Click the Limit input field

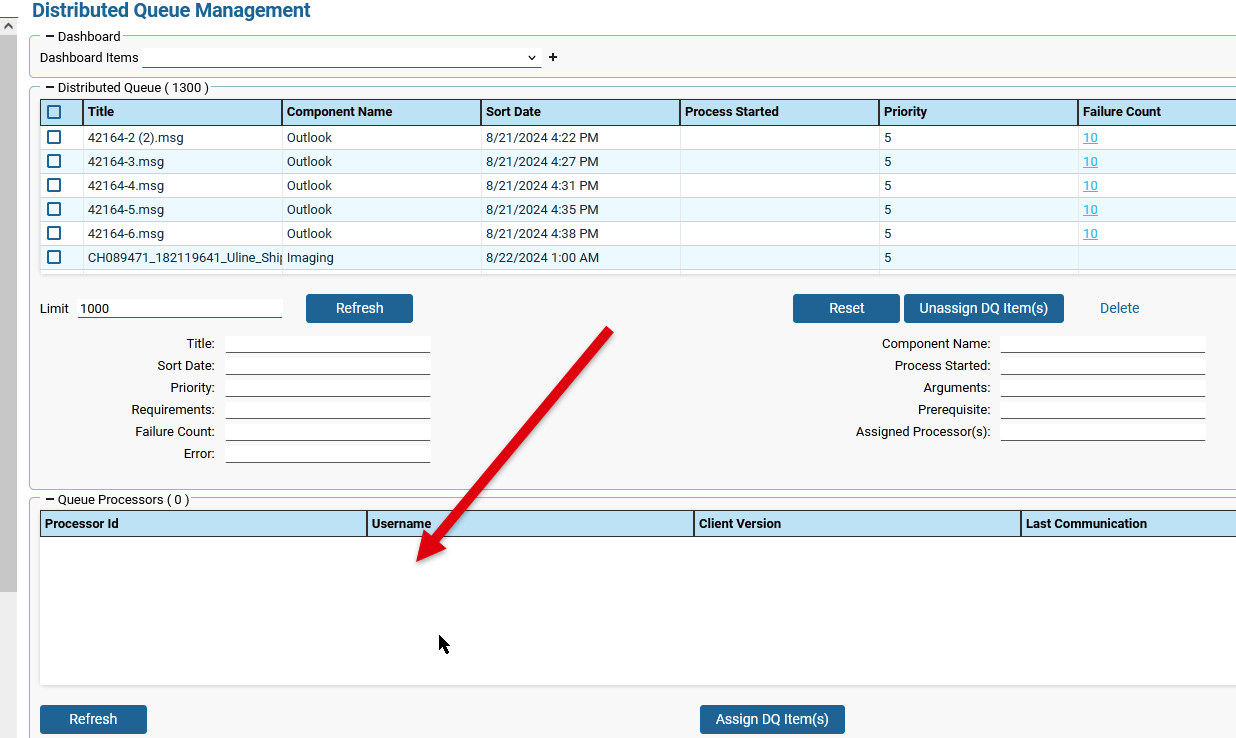(180, 308)
